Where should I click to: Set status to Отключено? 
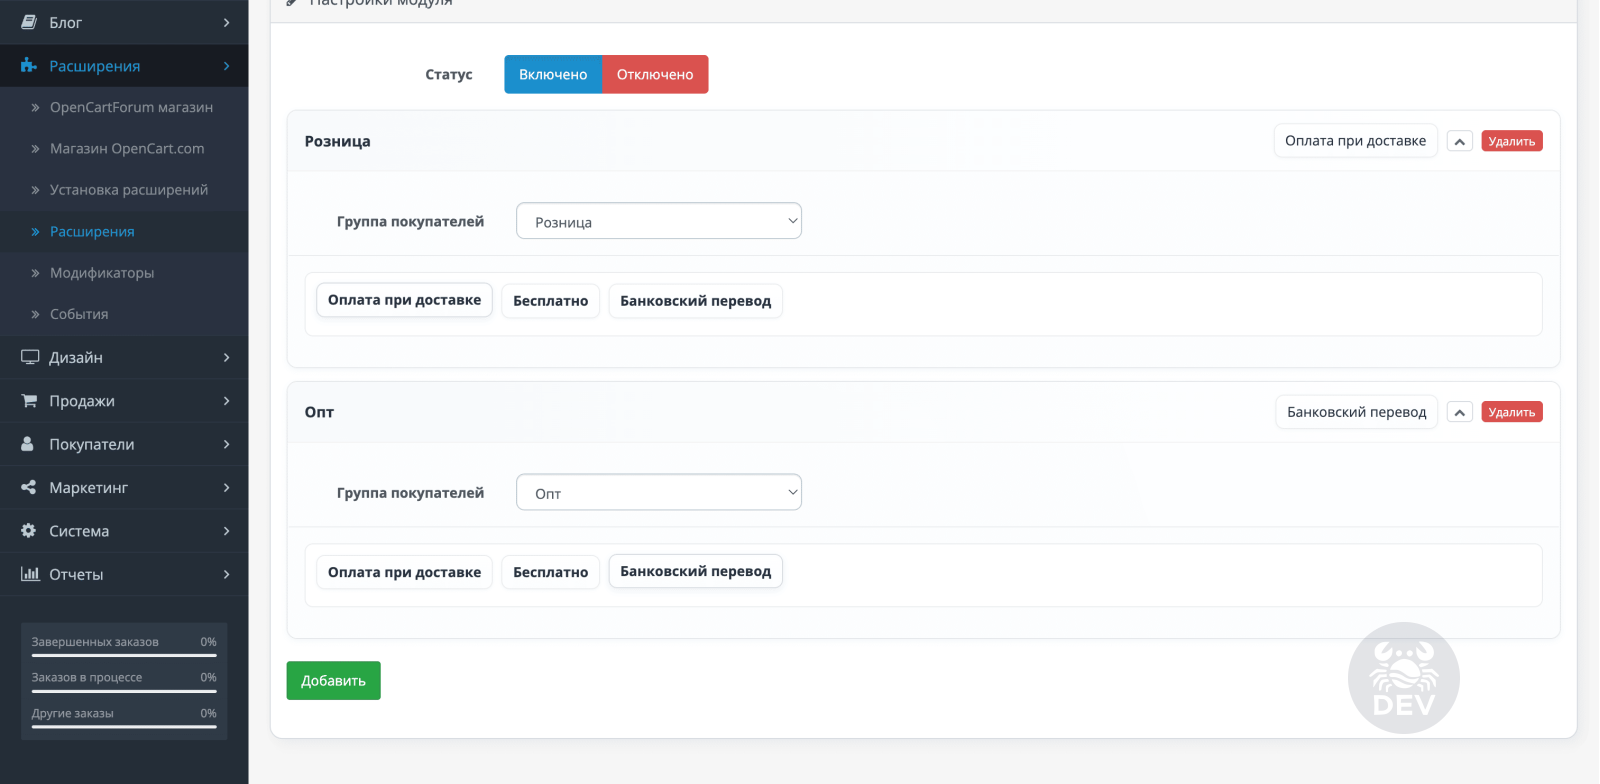coord(655,74)
